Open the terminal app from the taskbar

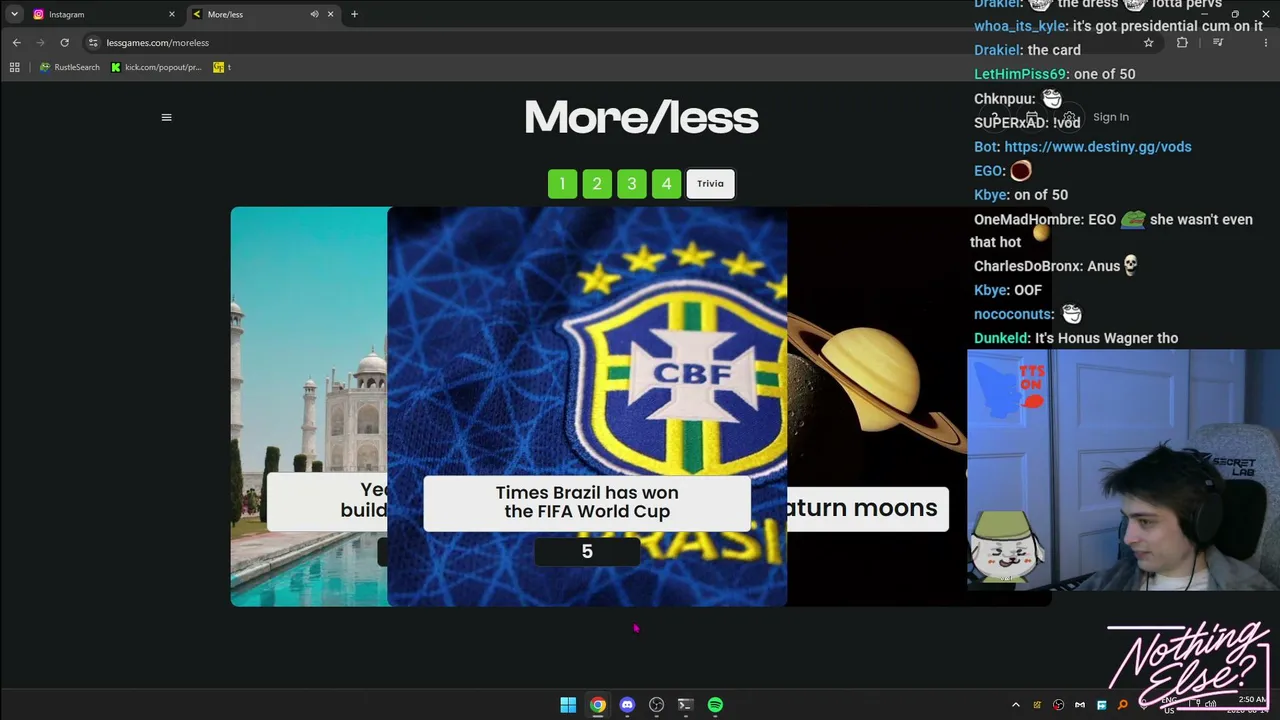tap(685, 705)
